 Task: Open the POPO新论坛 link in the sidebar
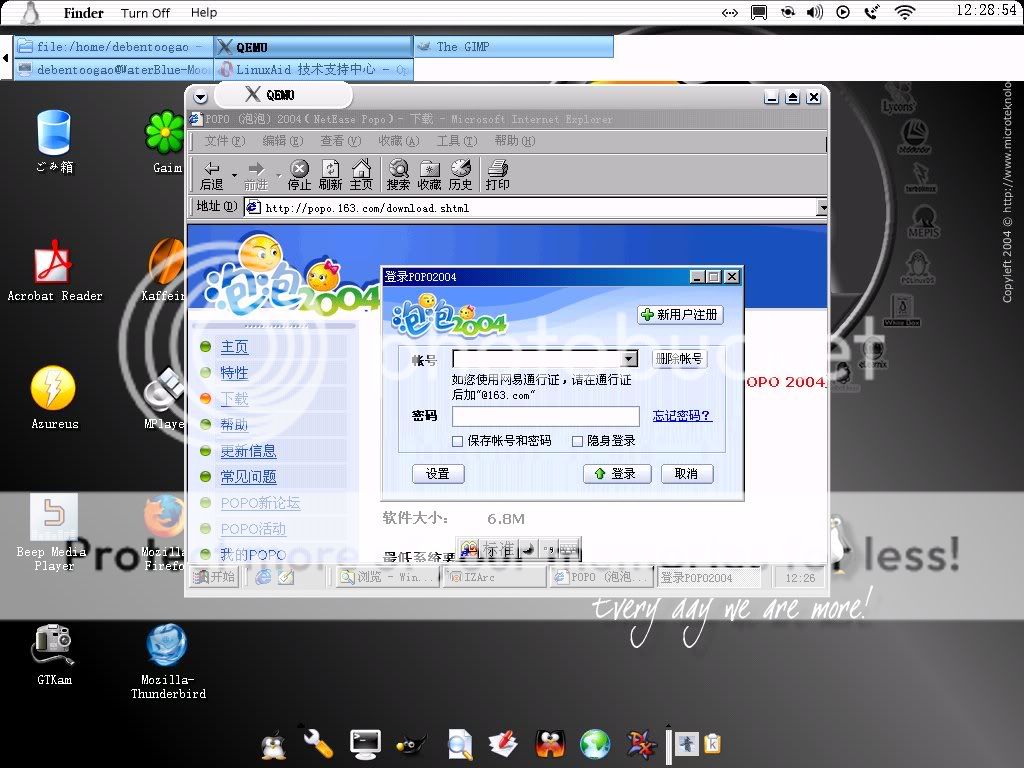(261, 503)
